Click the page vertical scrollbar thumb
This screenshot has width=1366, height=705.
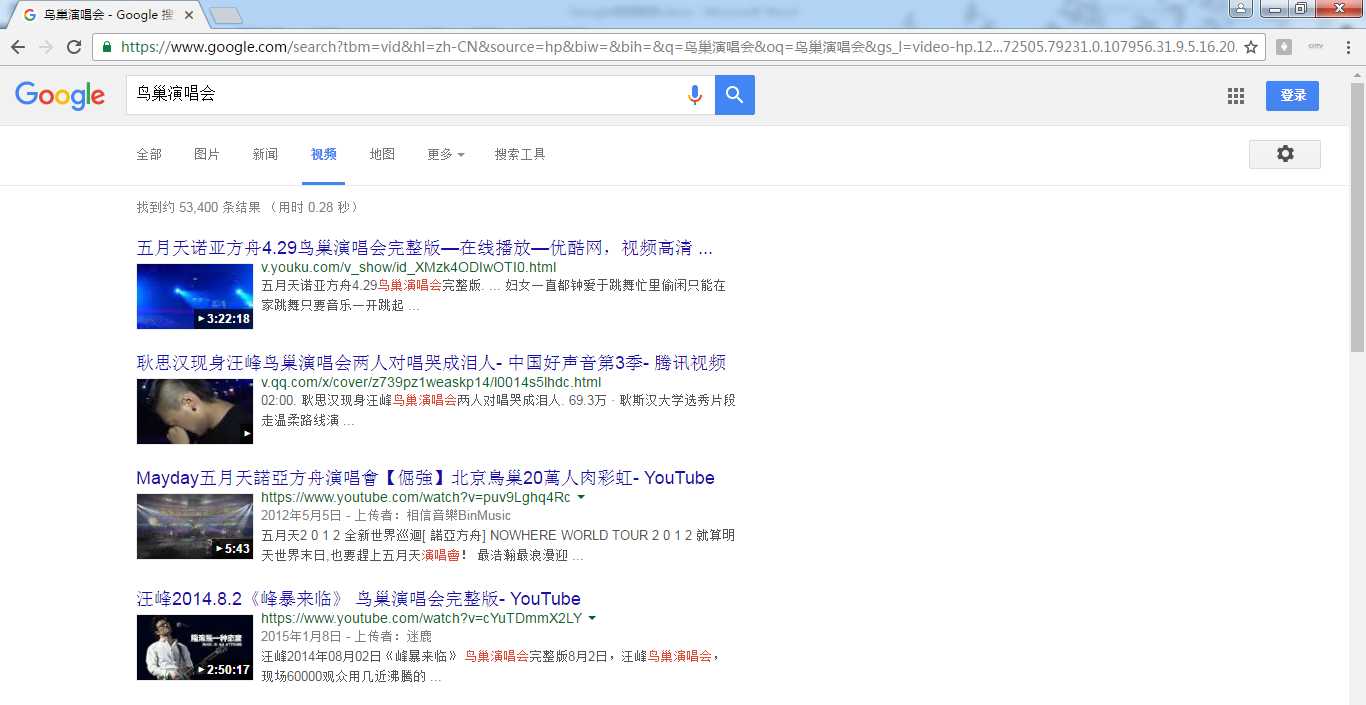click(x=1357, y=216)
